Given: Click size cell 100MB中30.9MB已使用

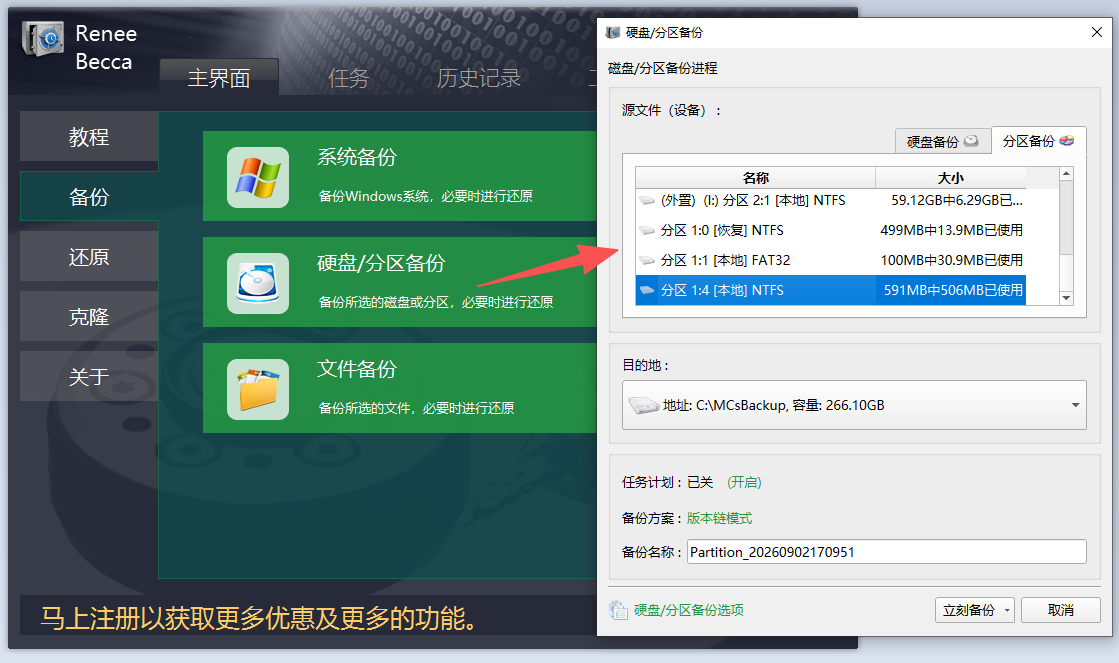Looking at the screenshot, I should (951, 260).
